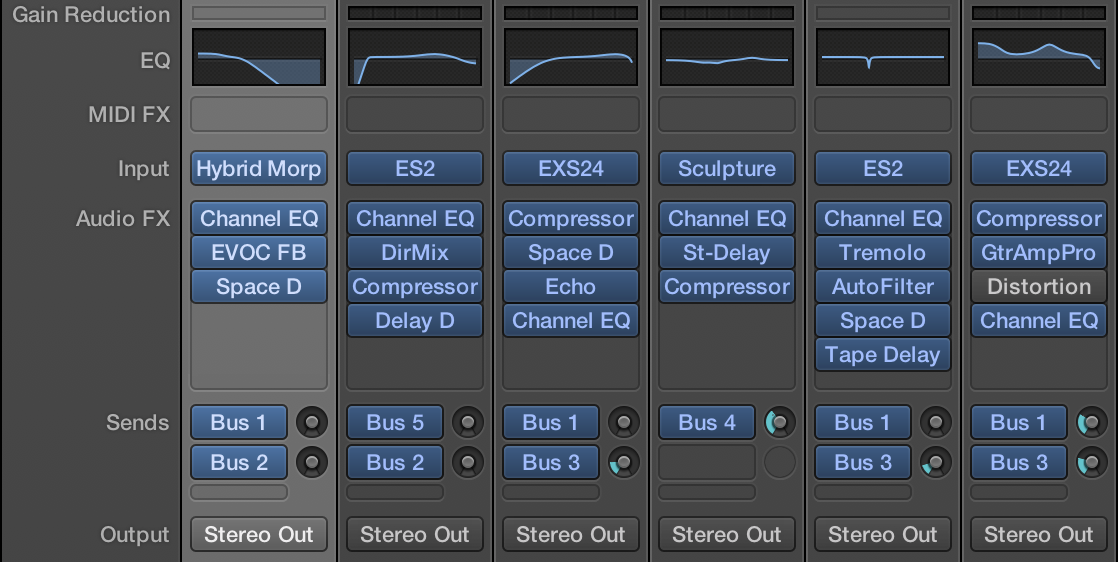Open the Hybrid Morp instrument slot

point(259,168)
